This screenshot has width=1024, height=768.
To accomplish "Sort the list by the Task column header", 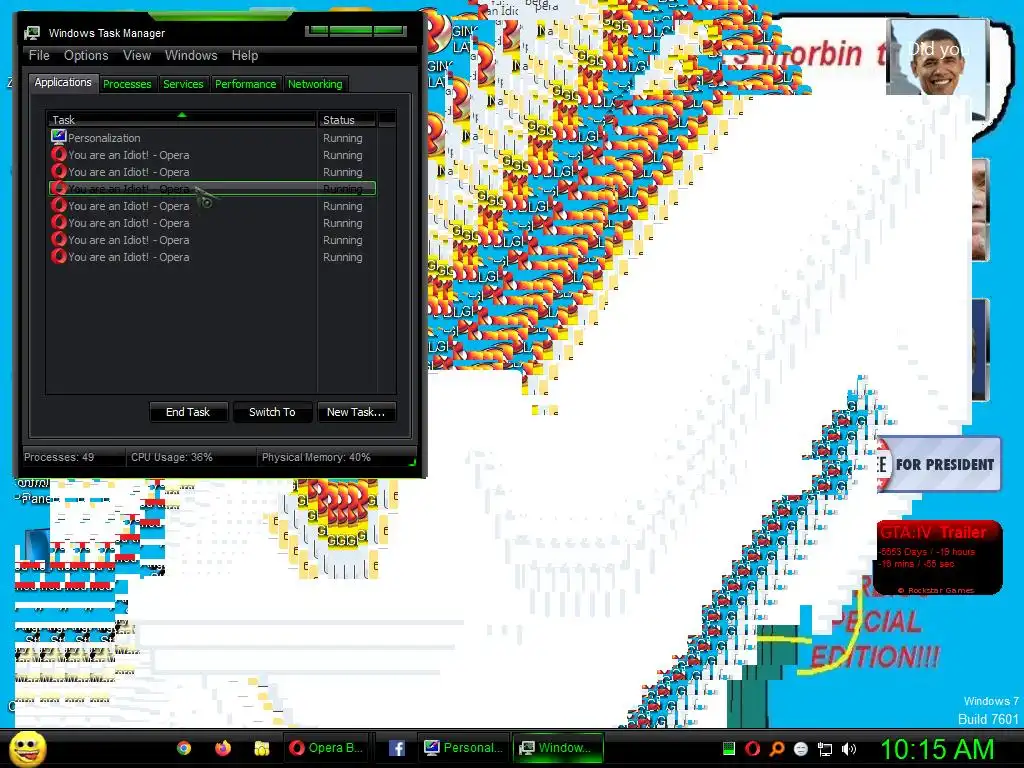I will click(x=181, y=120).
